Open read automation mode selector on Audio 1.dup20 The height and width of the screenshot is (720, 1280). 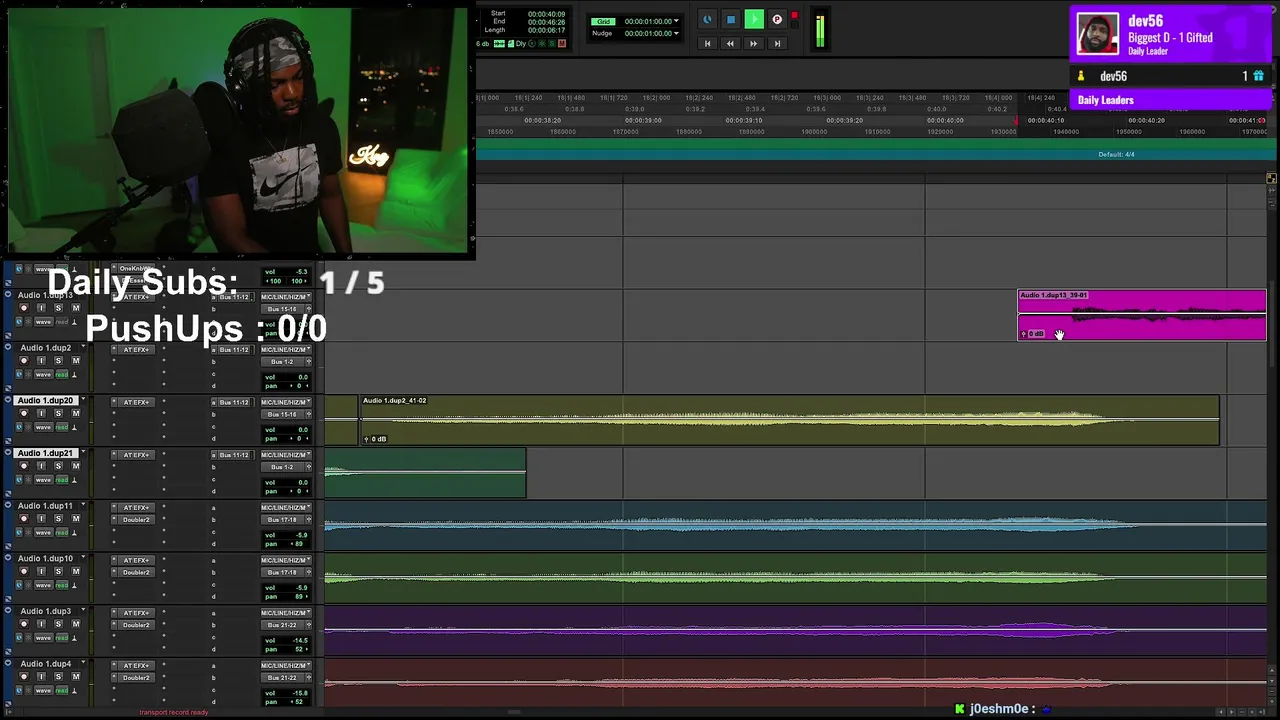[x=62, y=427]
